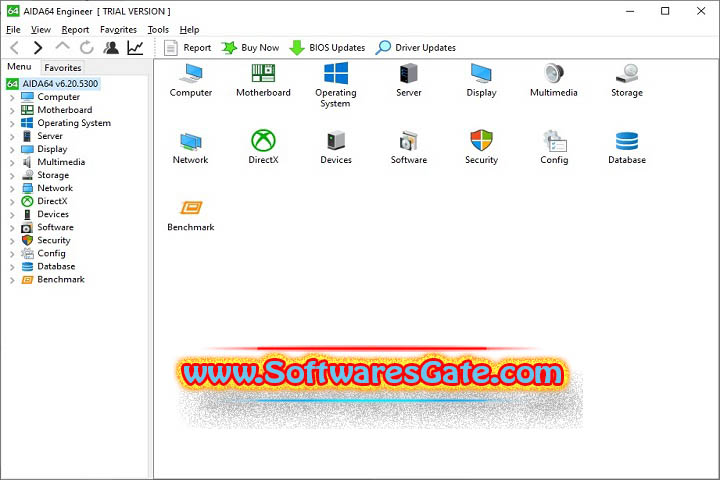The height and width of the screenshot is (480, 720).
Task: Switch to the Favorites tab
Action: click(63, 68)
